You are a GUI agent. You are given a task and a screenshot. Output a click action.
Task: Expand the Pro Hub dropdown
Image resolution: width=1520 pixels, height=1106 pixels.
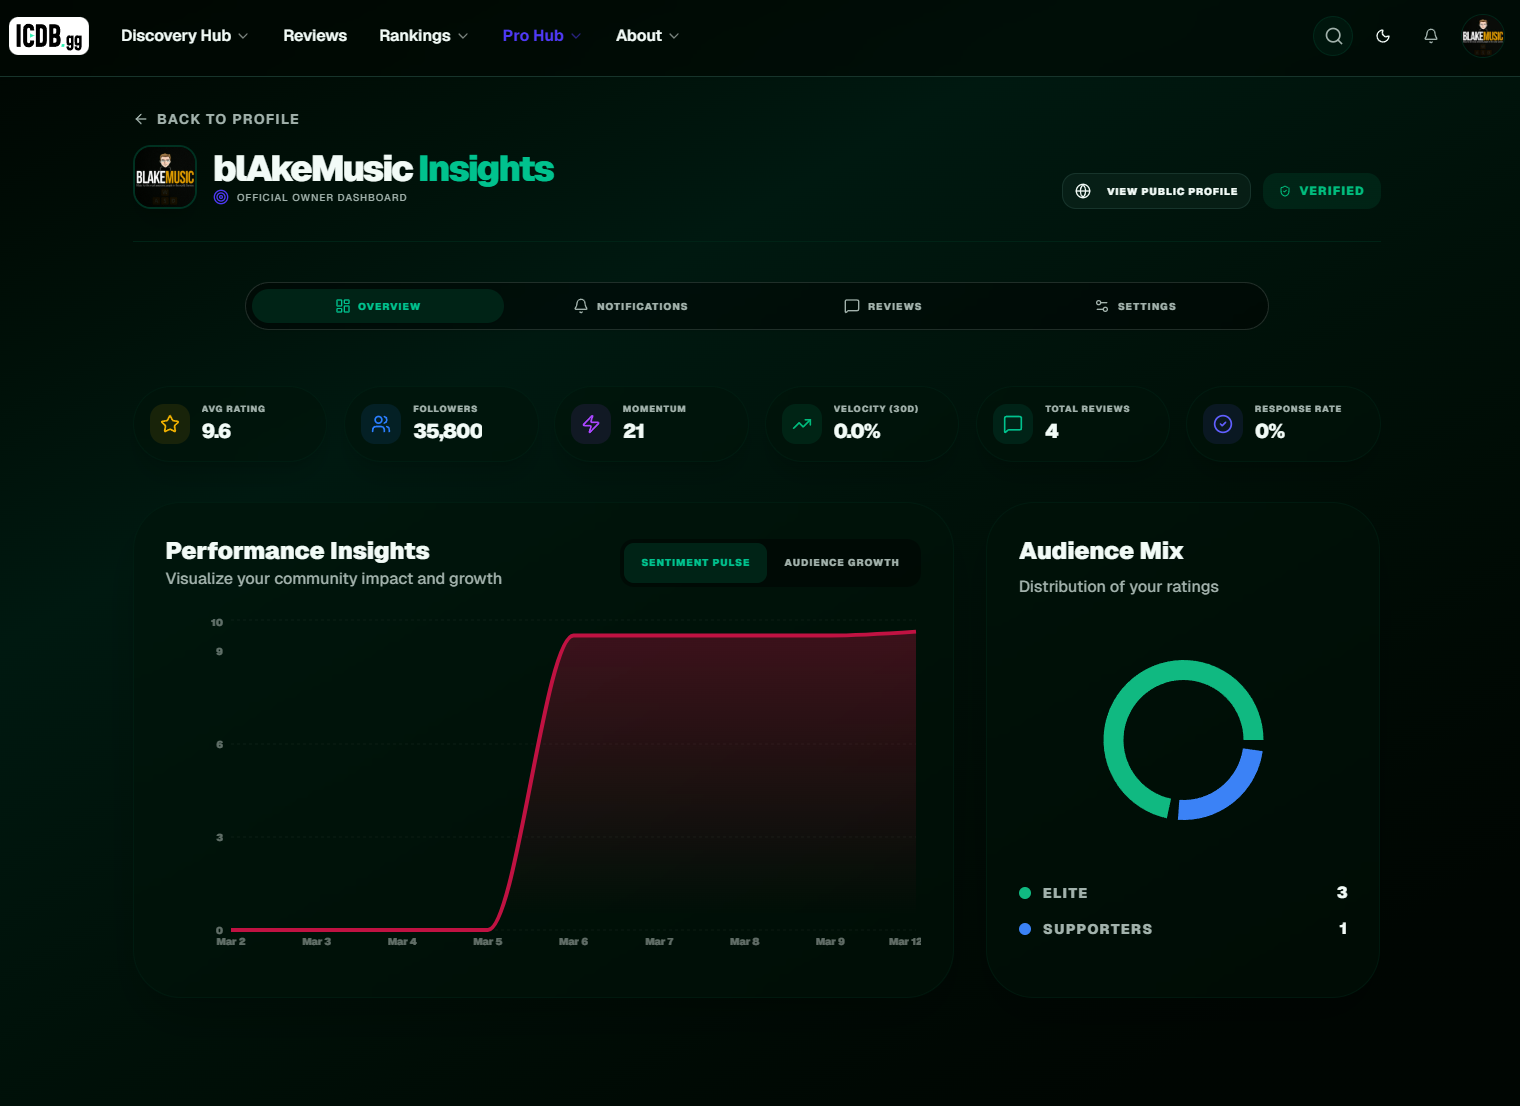541,36
